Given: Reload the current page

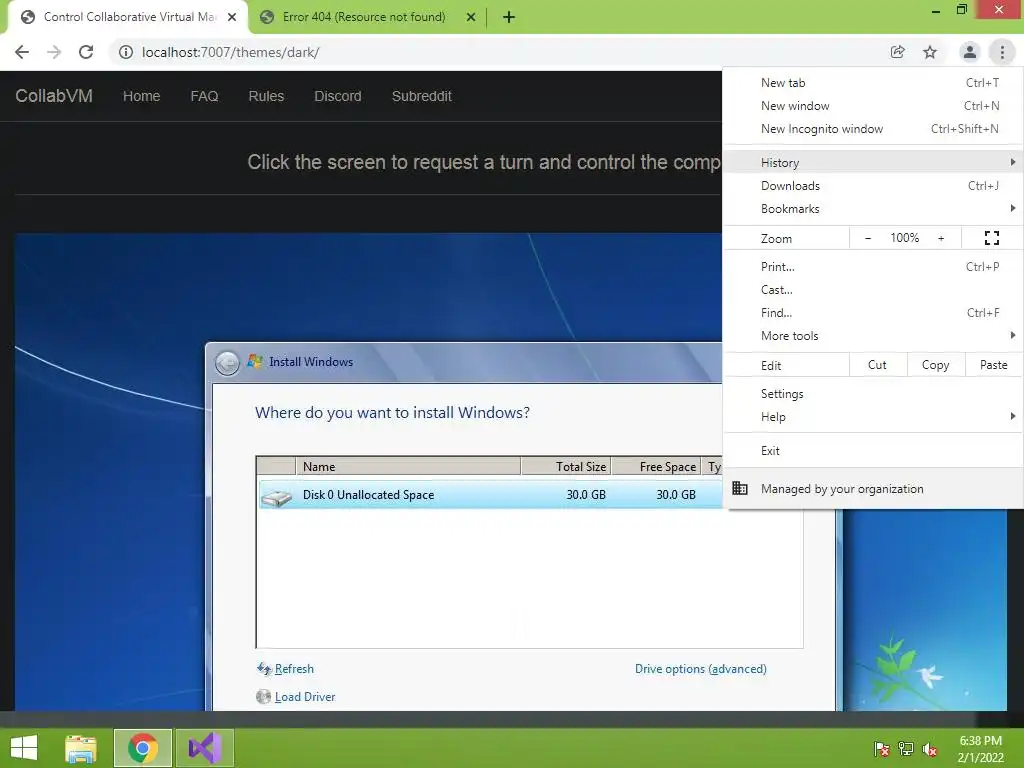Looking at the screenshot, I should (86, 52).
